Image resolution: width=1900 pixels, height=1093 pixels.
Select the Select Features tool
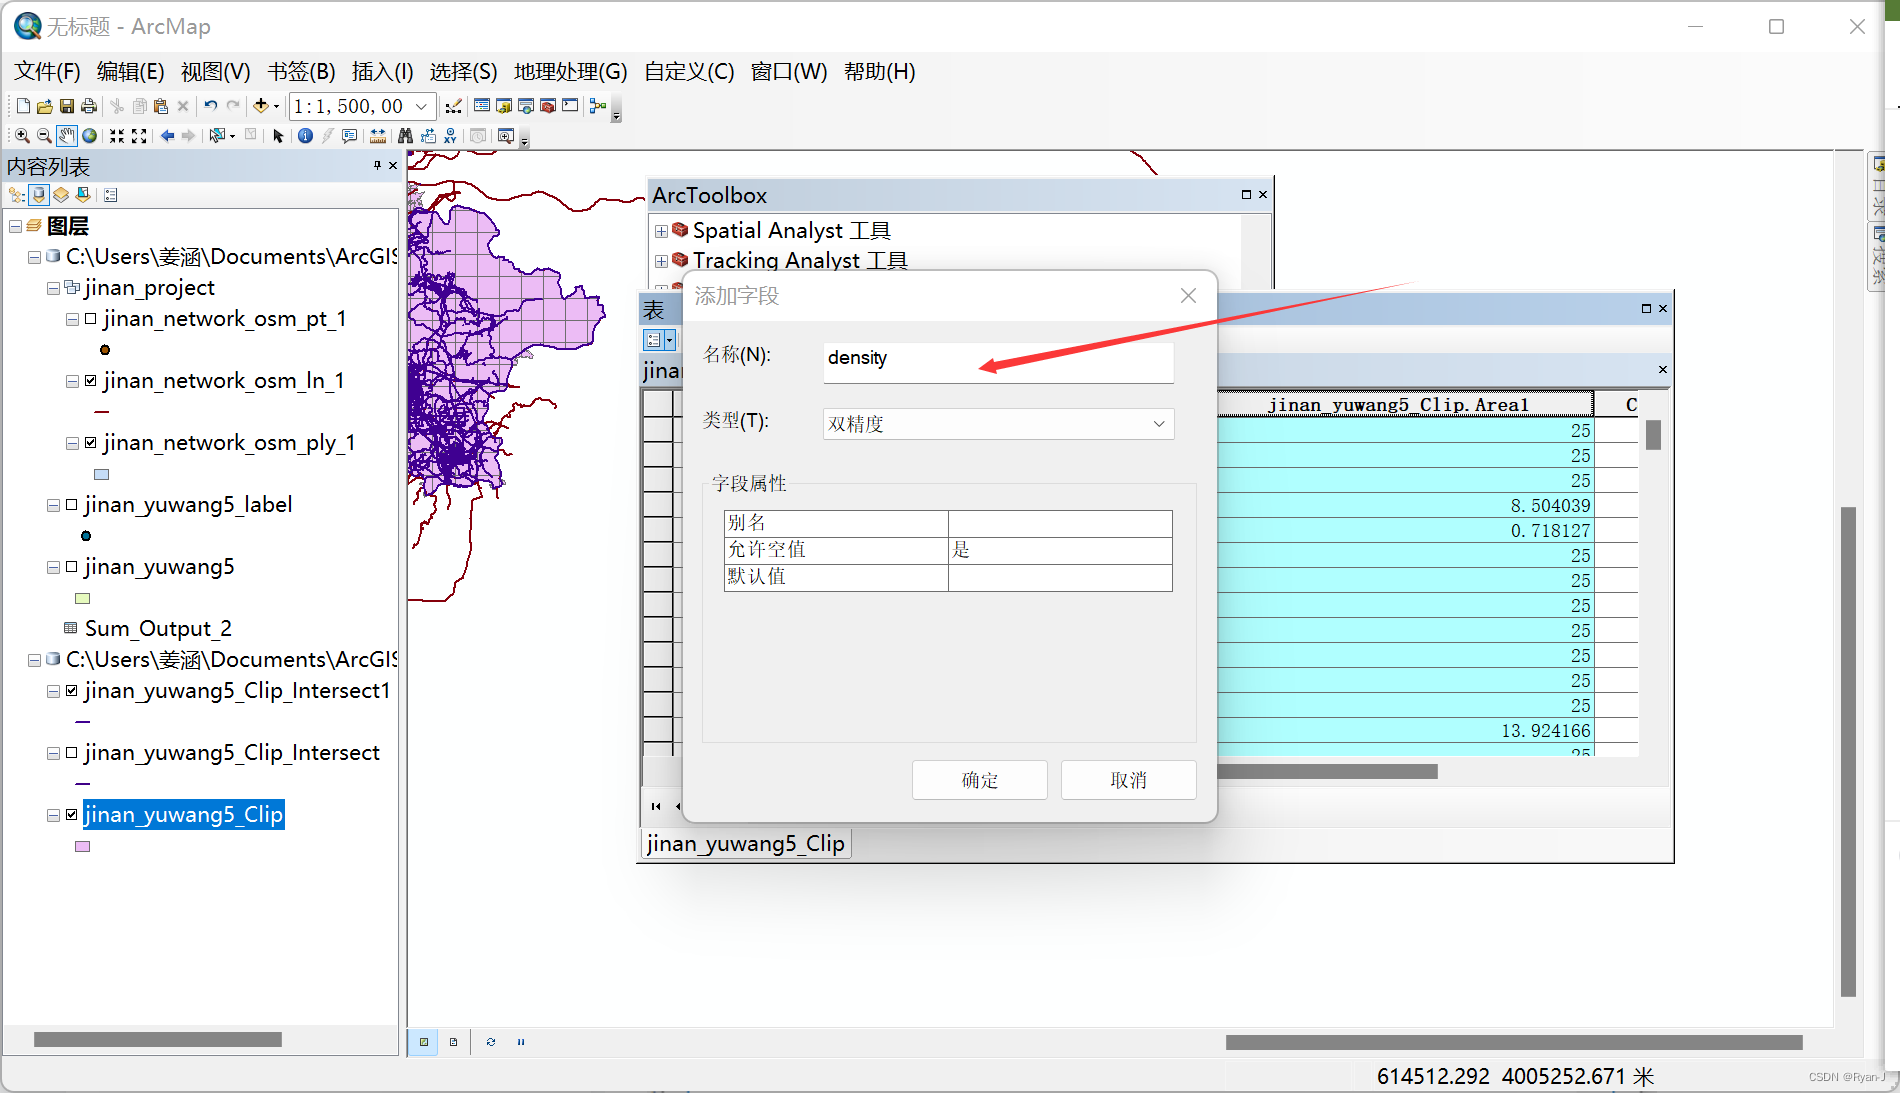[217, 136]
